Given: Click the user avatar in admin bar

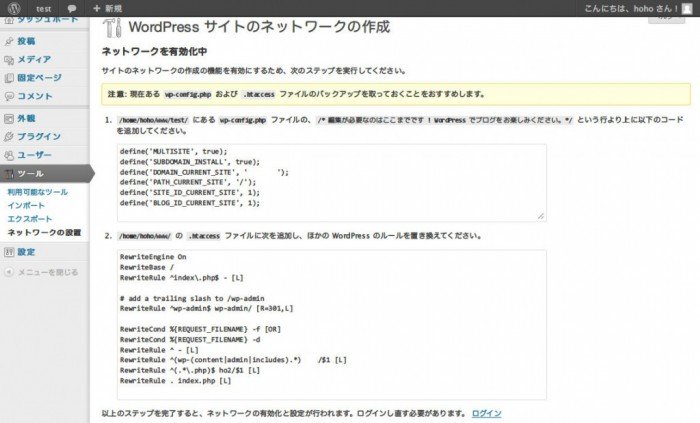Looking at the screenshot, I should pos(687,7).
